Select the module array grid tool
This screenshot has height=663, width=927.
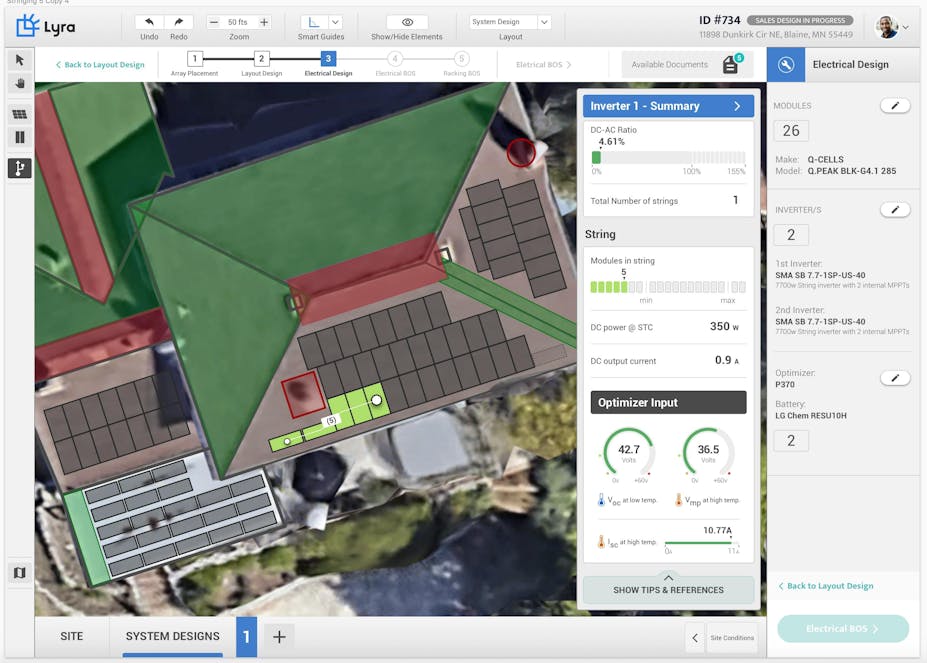point(19,114)
